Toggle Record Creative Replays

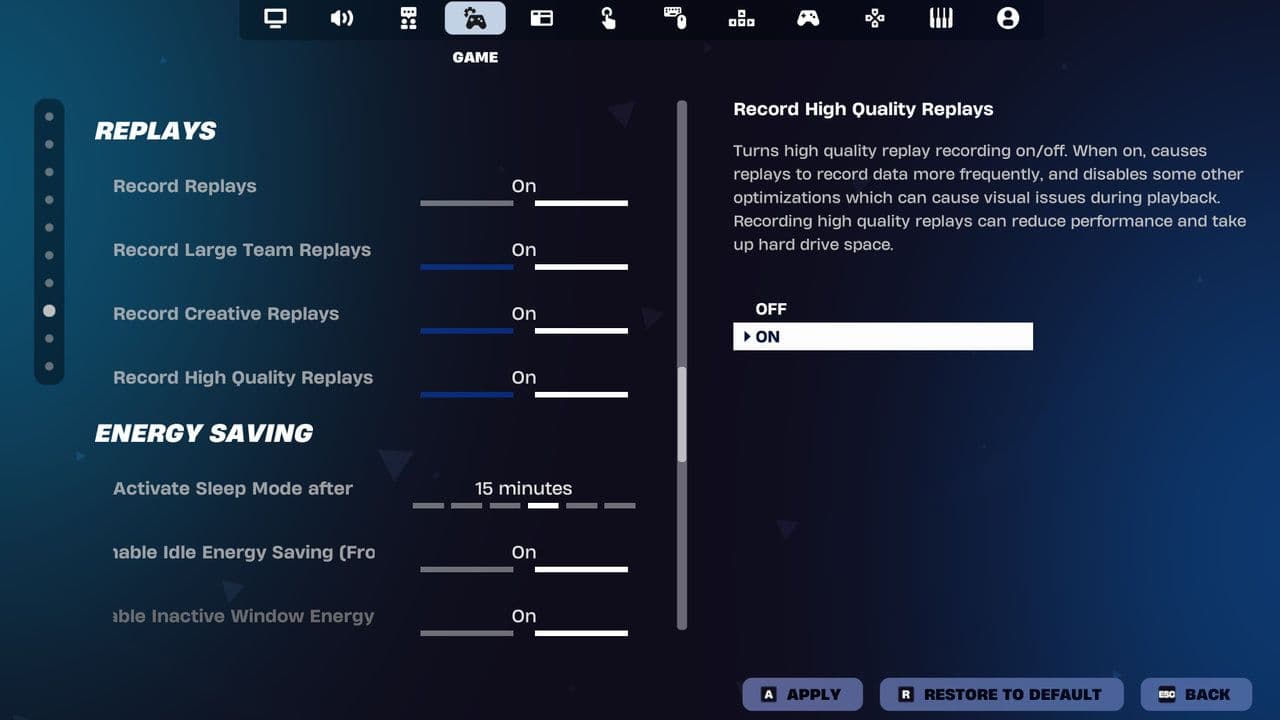pos(524,319)
